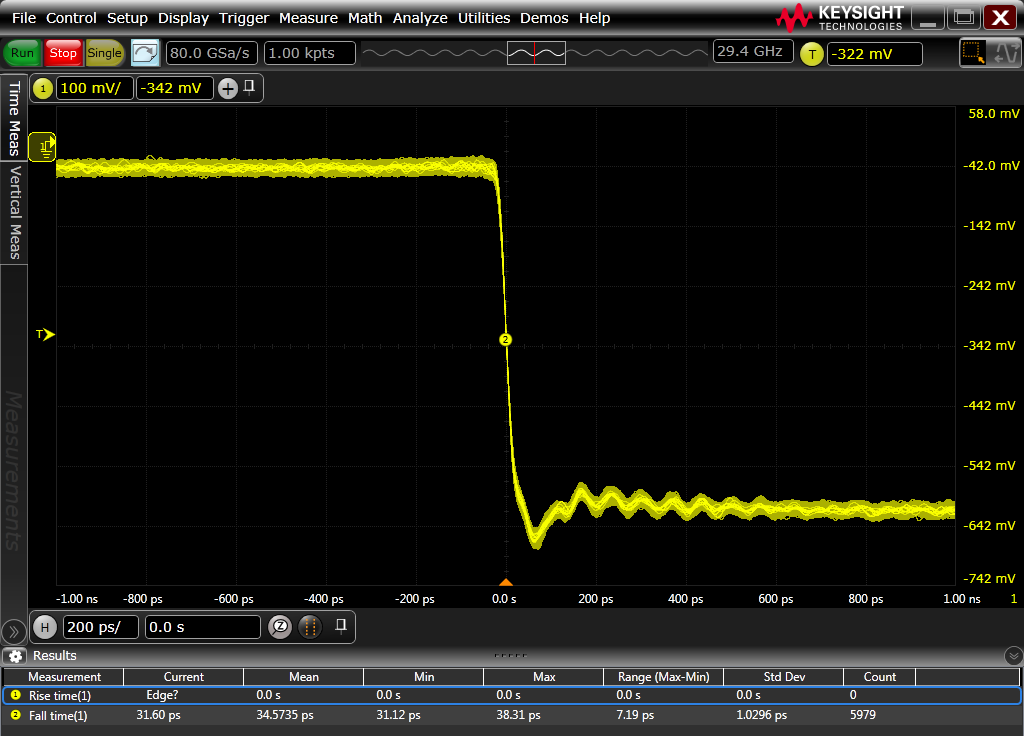Click the yellow T trigger icon

click(x=811, y=54)
